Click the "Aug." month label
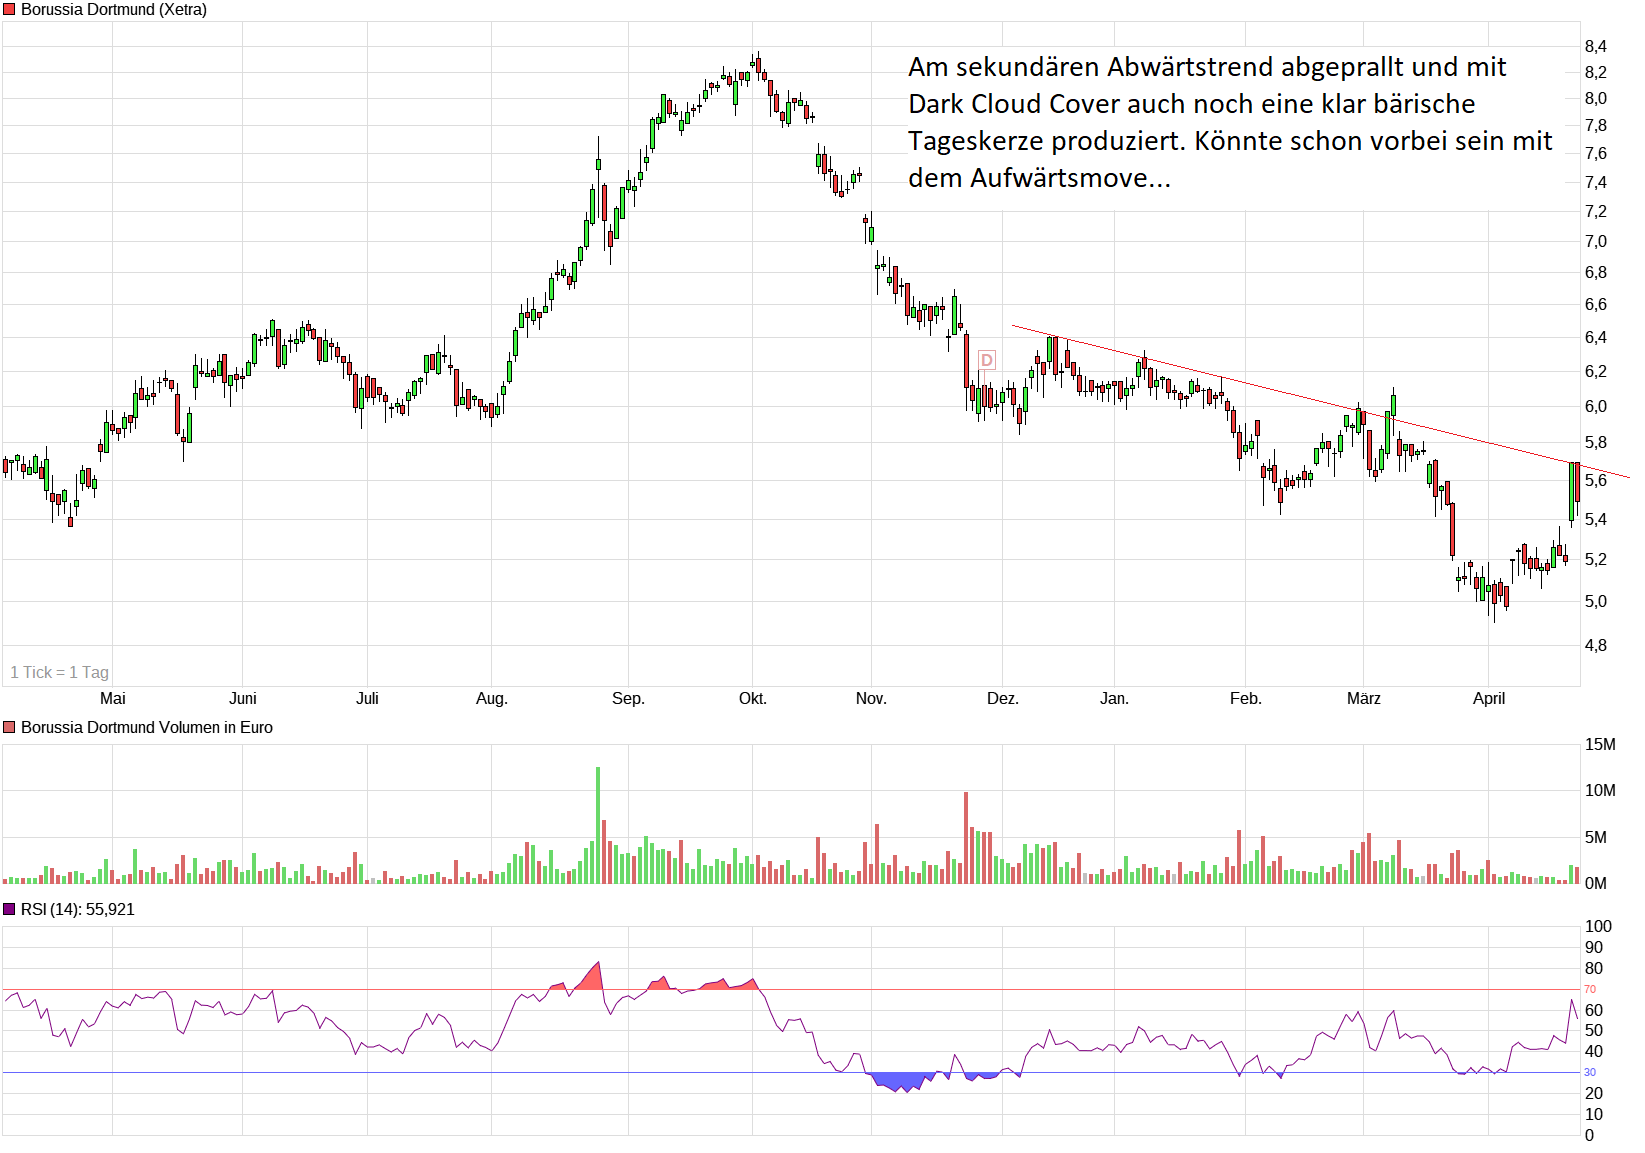This screenshot has height=1153, width=1645. [492, 699]
